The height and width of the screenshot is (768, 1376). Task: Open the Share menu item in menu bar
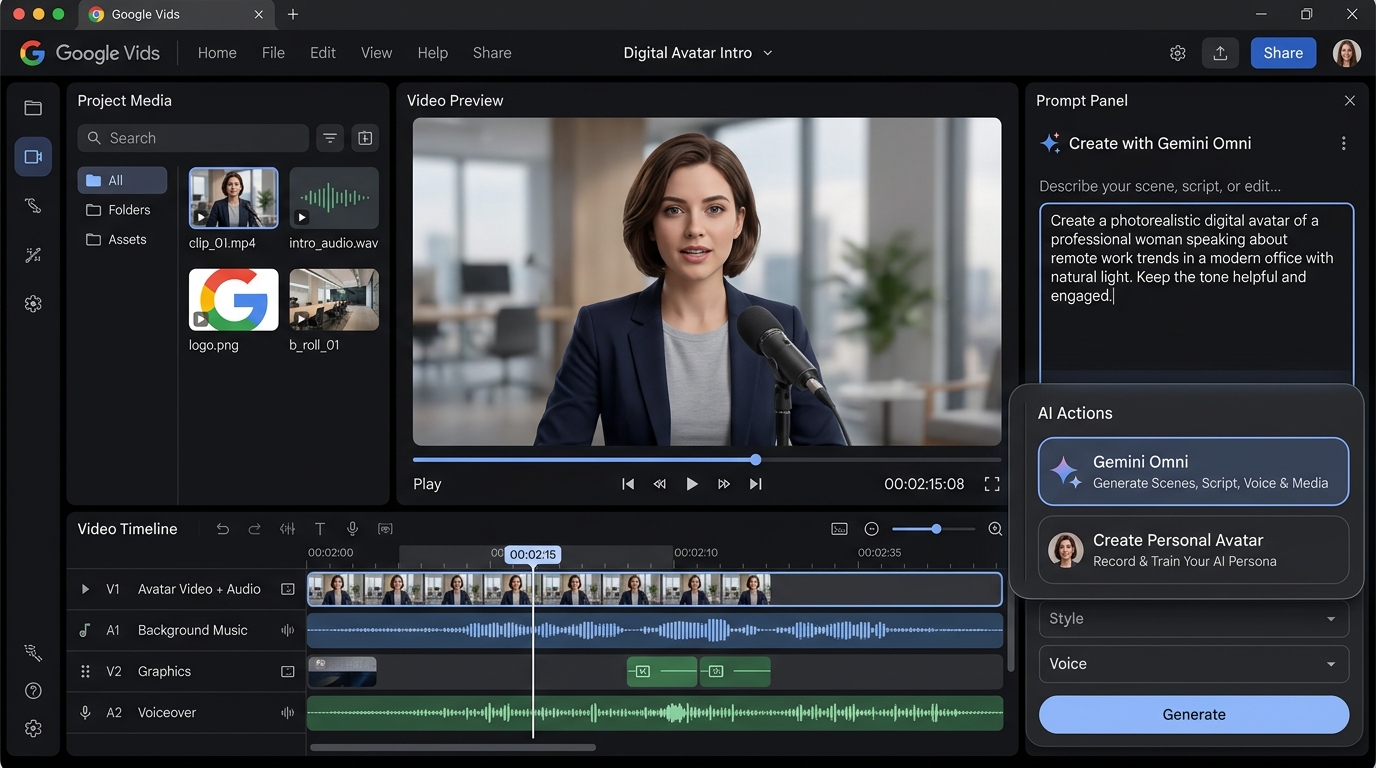click(492, 53)
